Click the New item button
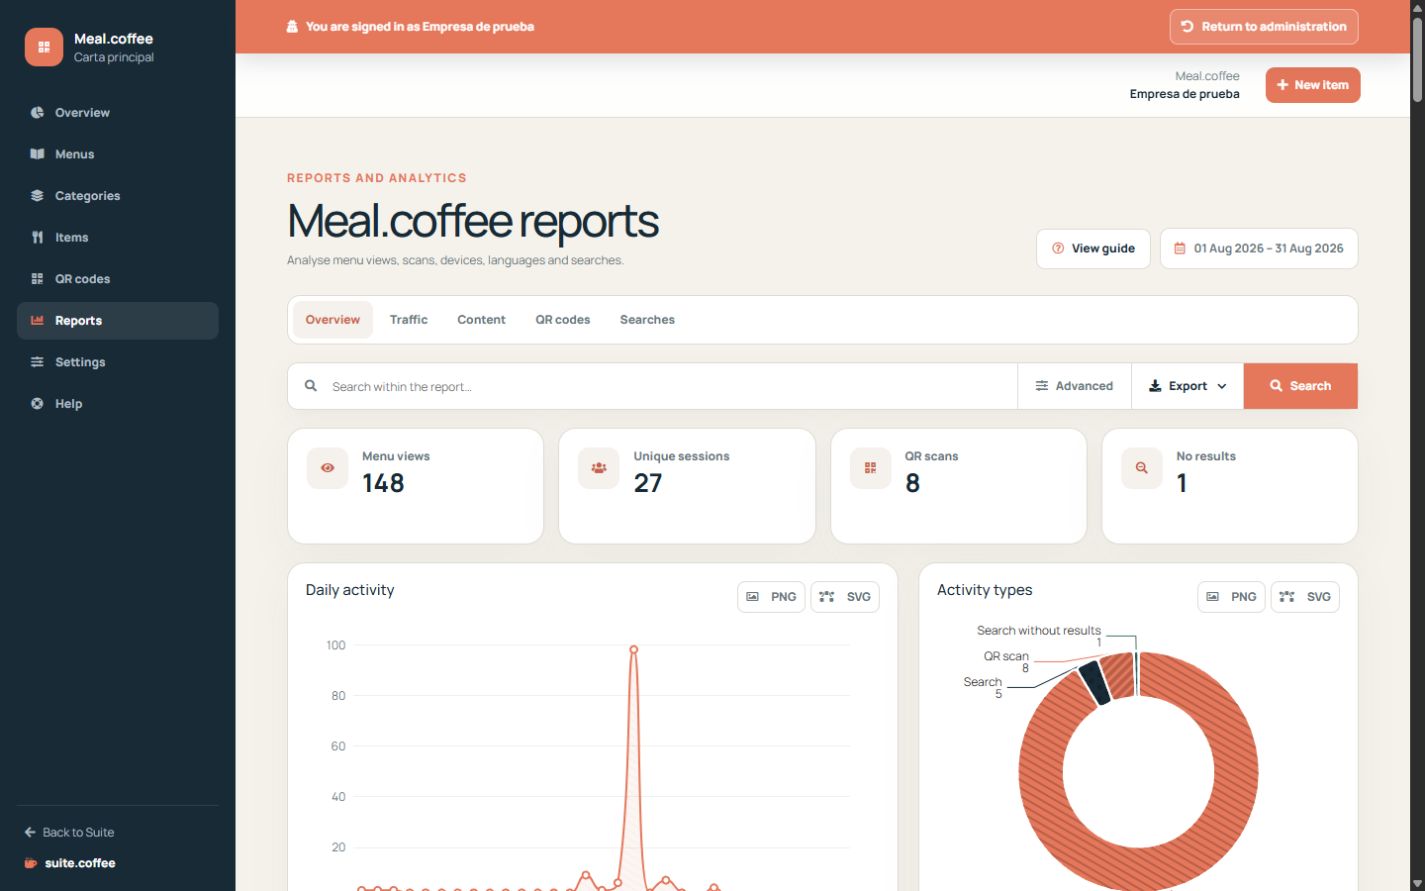The height and width of the screenshot is (891, 1425). pos(1312,85)
